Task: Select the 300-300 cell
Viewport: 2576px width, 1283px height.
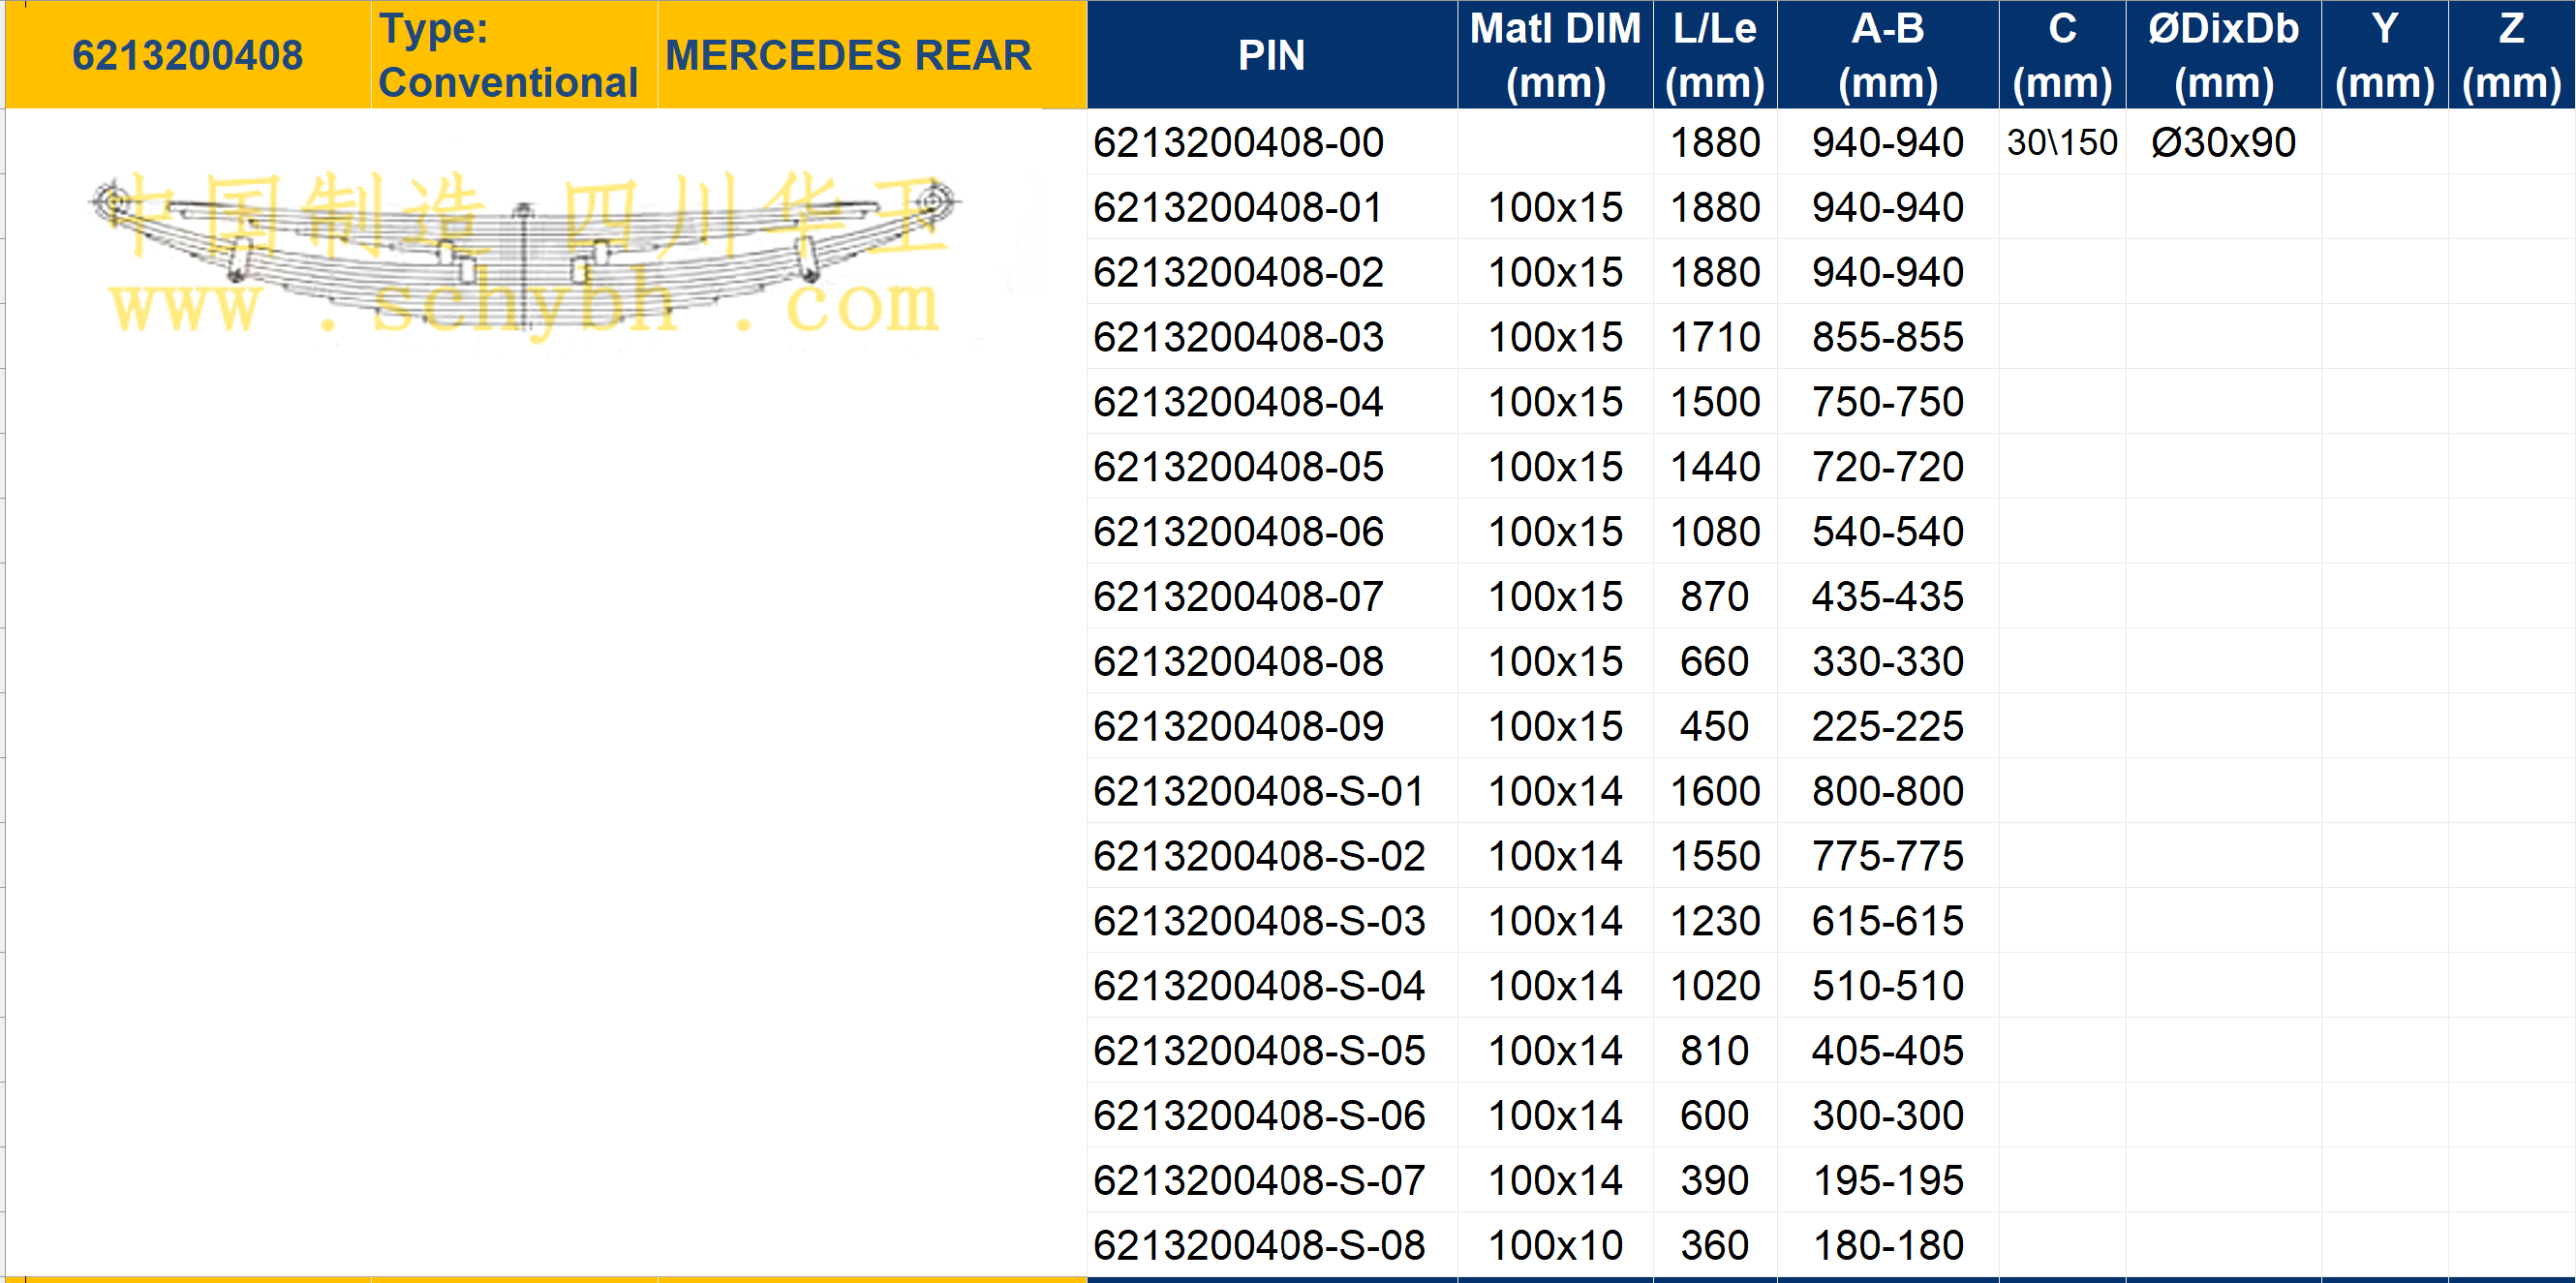Action: [1888, 1116]
